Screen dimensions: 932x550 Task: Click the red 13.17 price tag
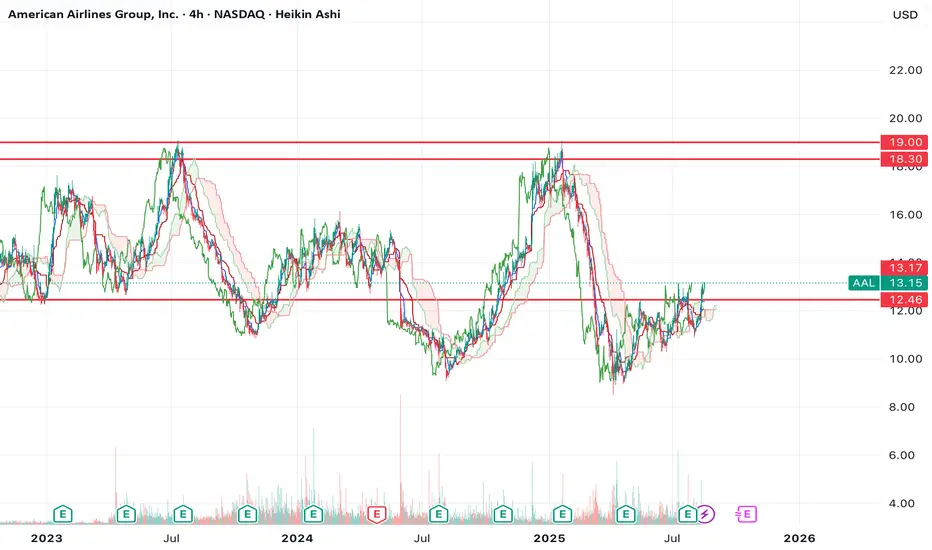pyautogui.click(x=904, y=268)
